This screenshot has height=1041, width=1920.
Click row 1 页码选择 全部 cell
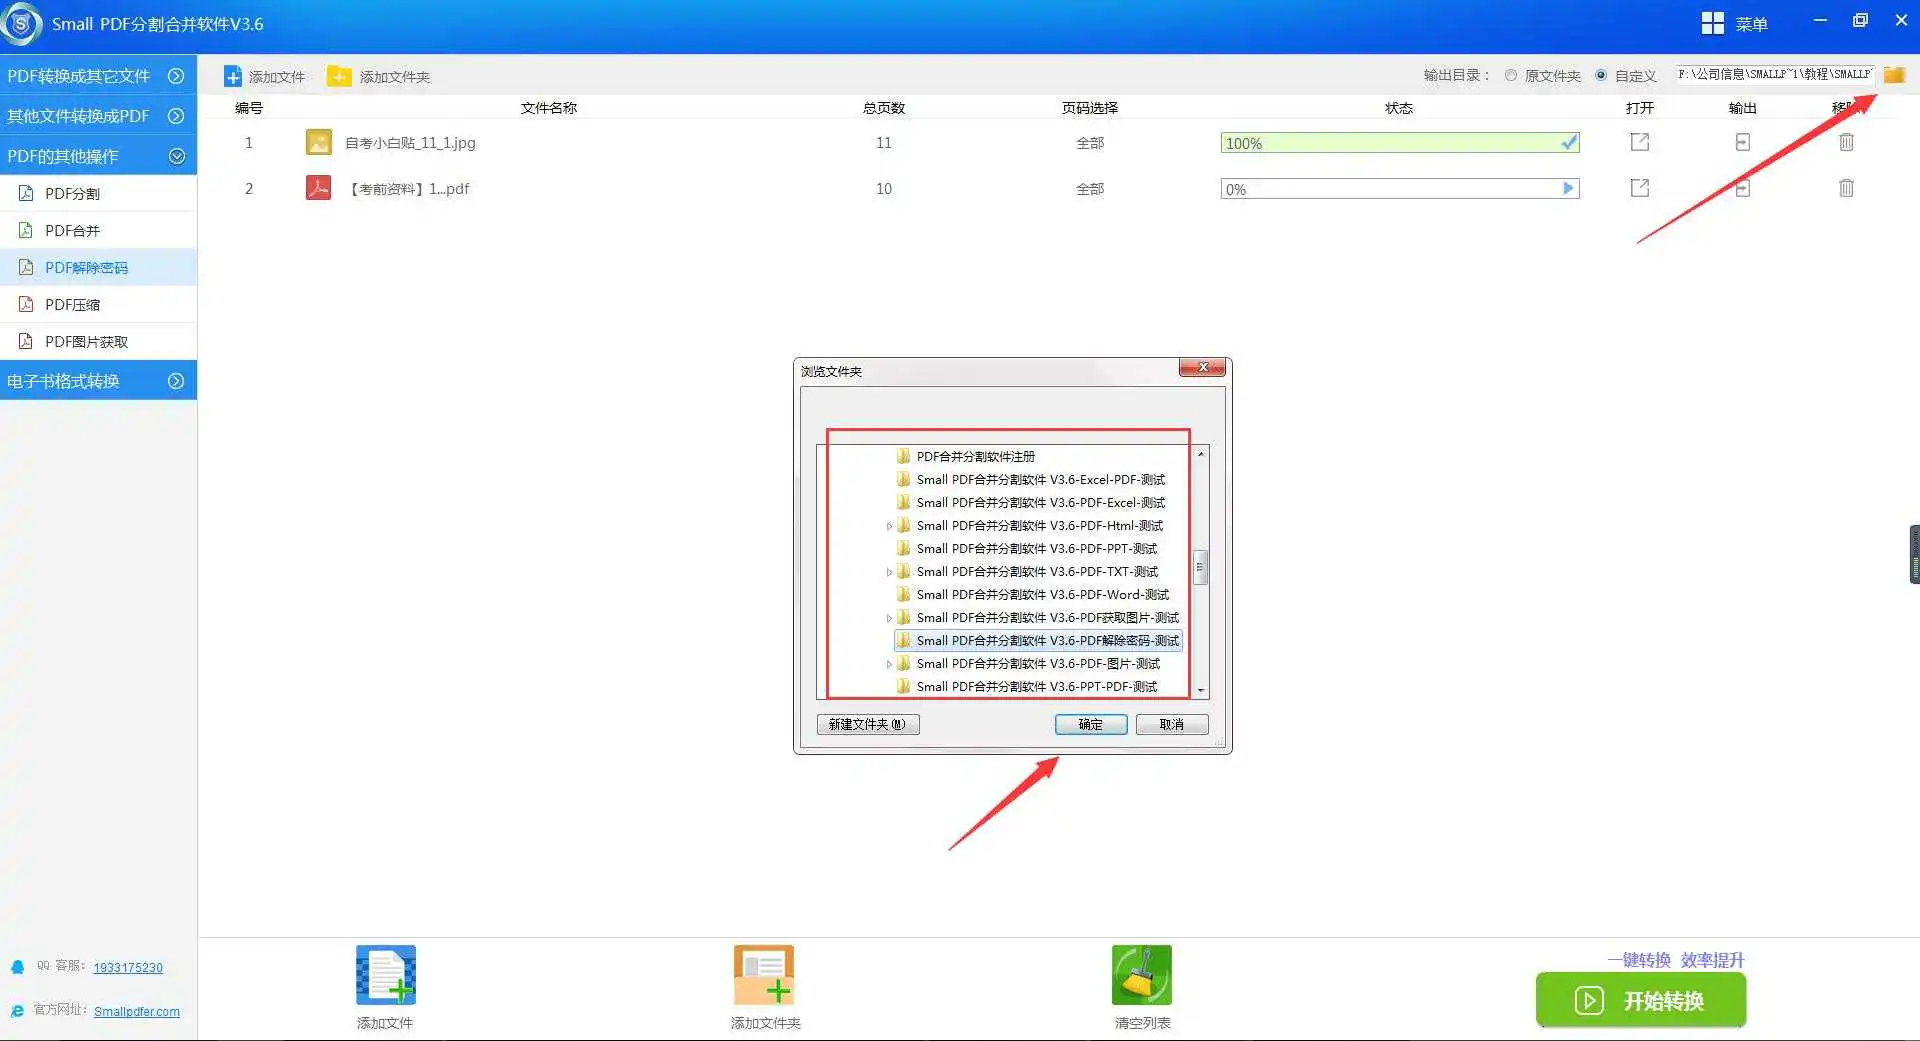tap(1090, 143)
